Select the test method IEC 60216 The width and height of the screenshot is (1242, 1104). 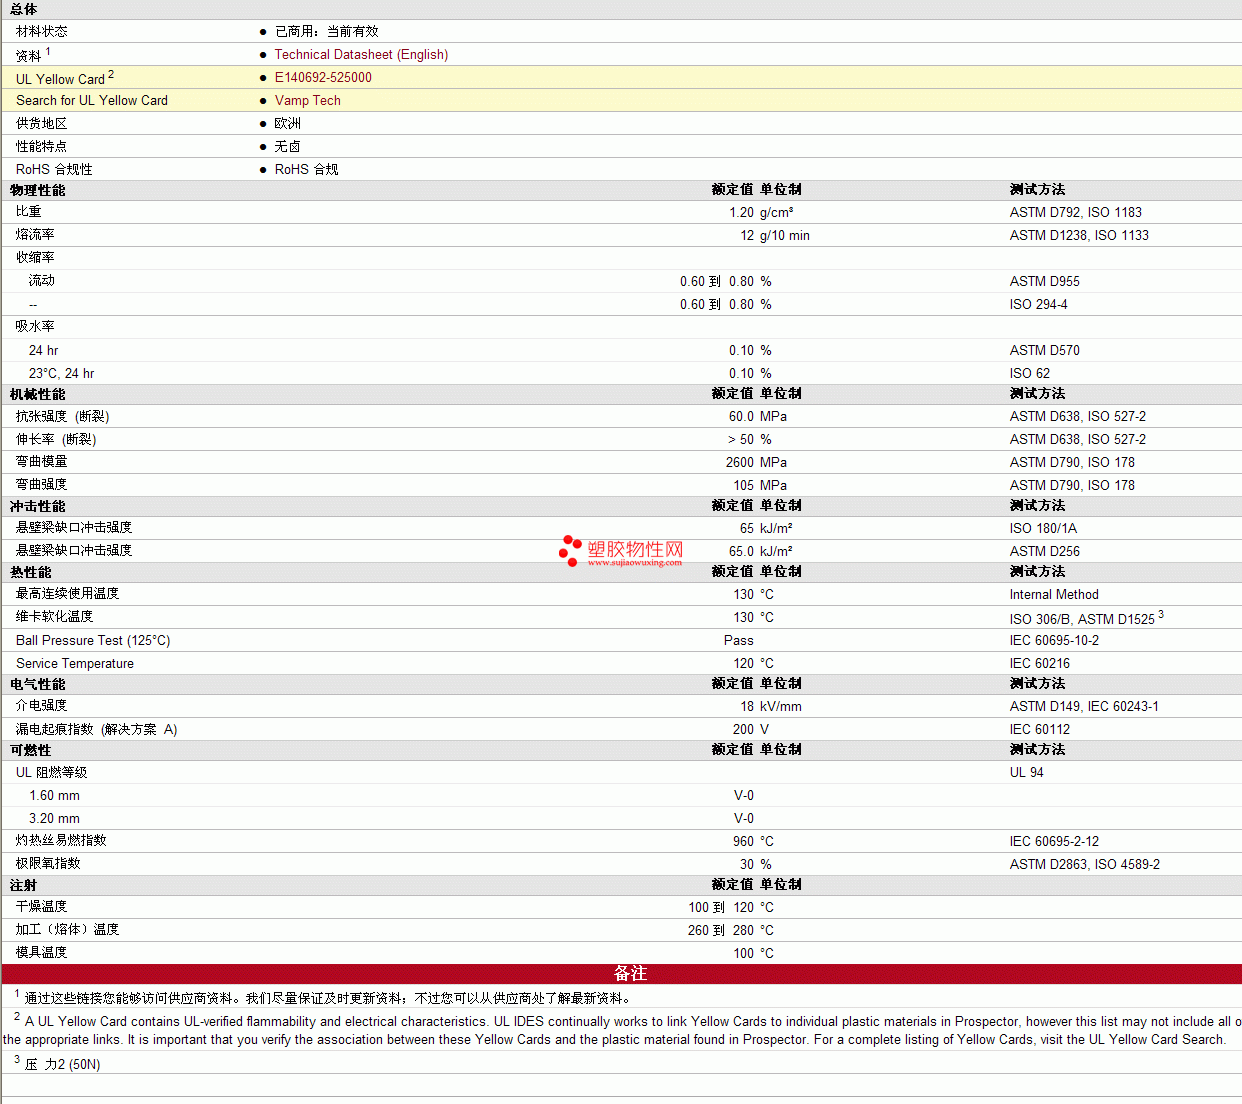click(x=1040, y=664)
